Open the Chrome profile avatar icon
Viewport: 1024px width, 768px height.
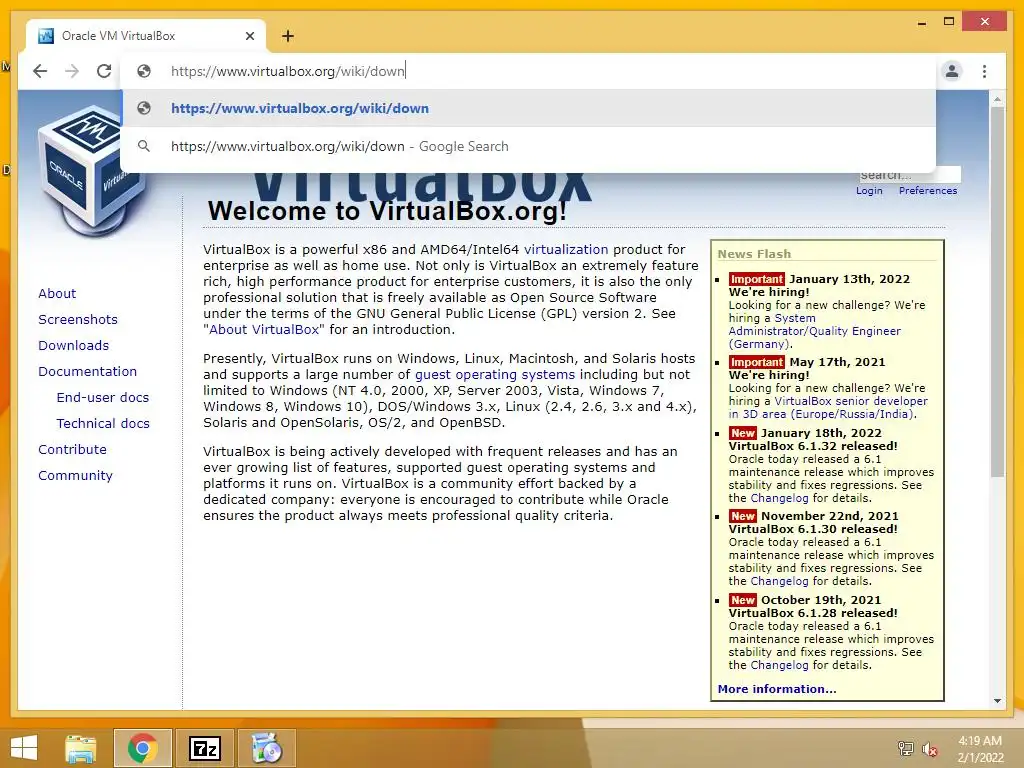point(952,71)
